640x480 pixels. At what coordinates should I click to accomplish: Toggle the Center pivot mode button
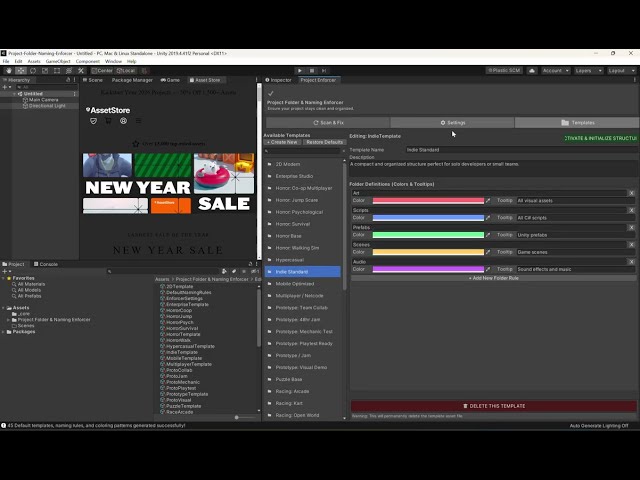click(102, 71)
